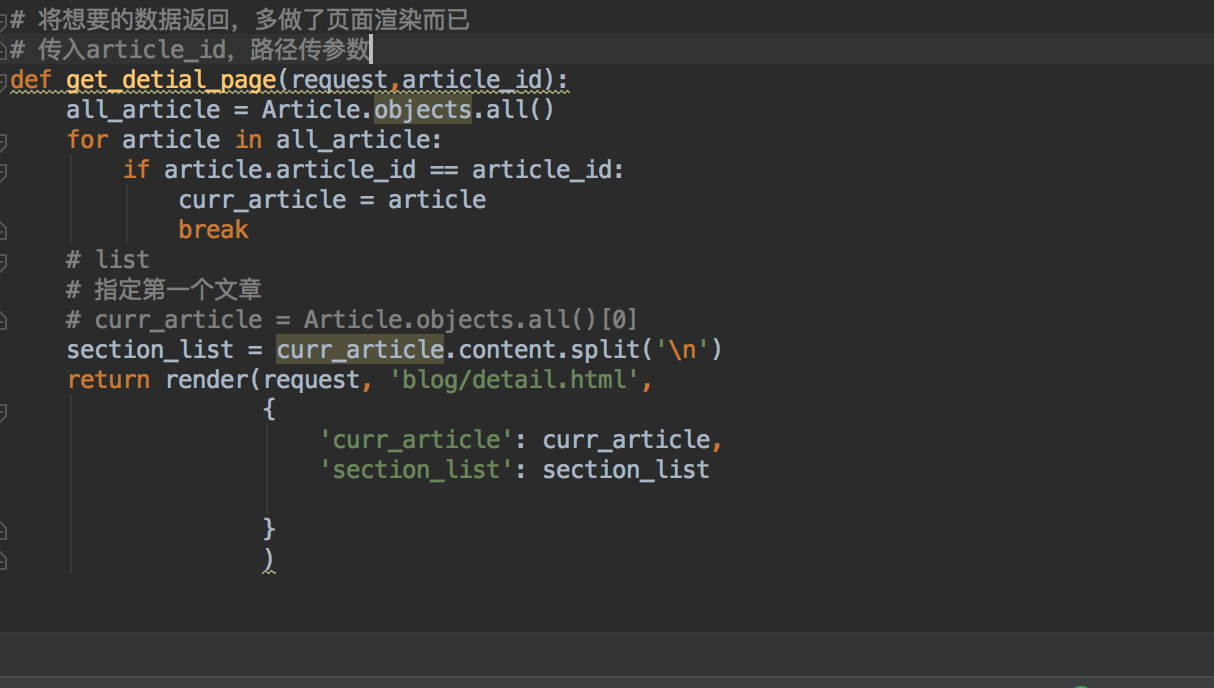Collapse fold marker beside 'if article.article_id' line
Image resolution: width=1214 pixels, height=688 pixels.
(3, 171)
